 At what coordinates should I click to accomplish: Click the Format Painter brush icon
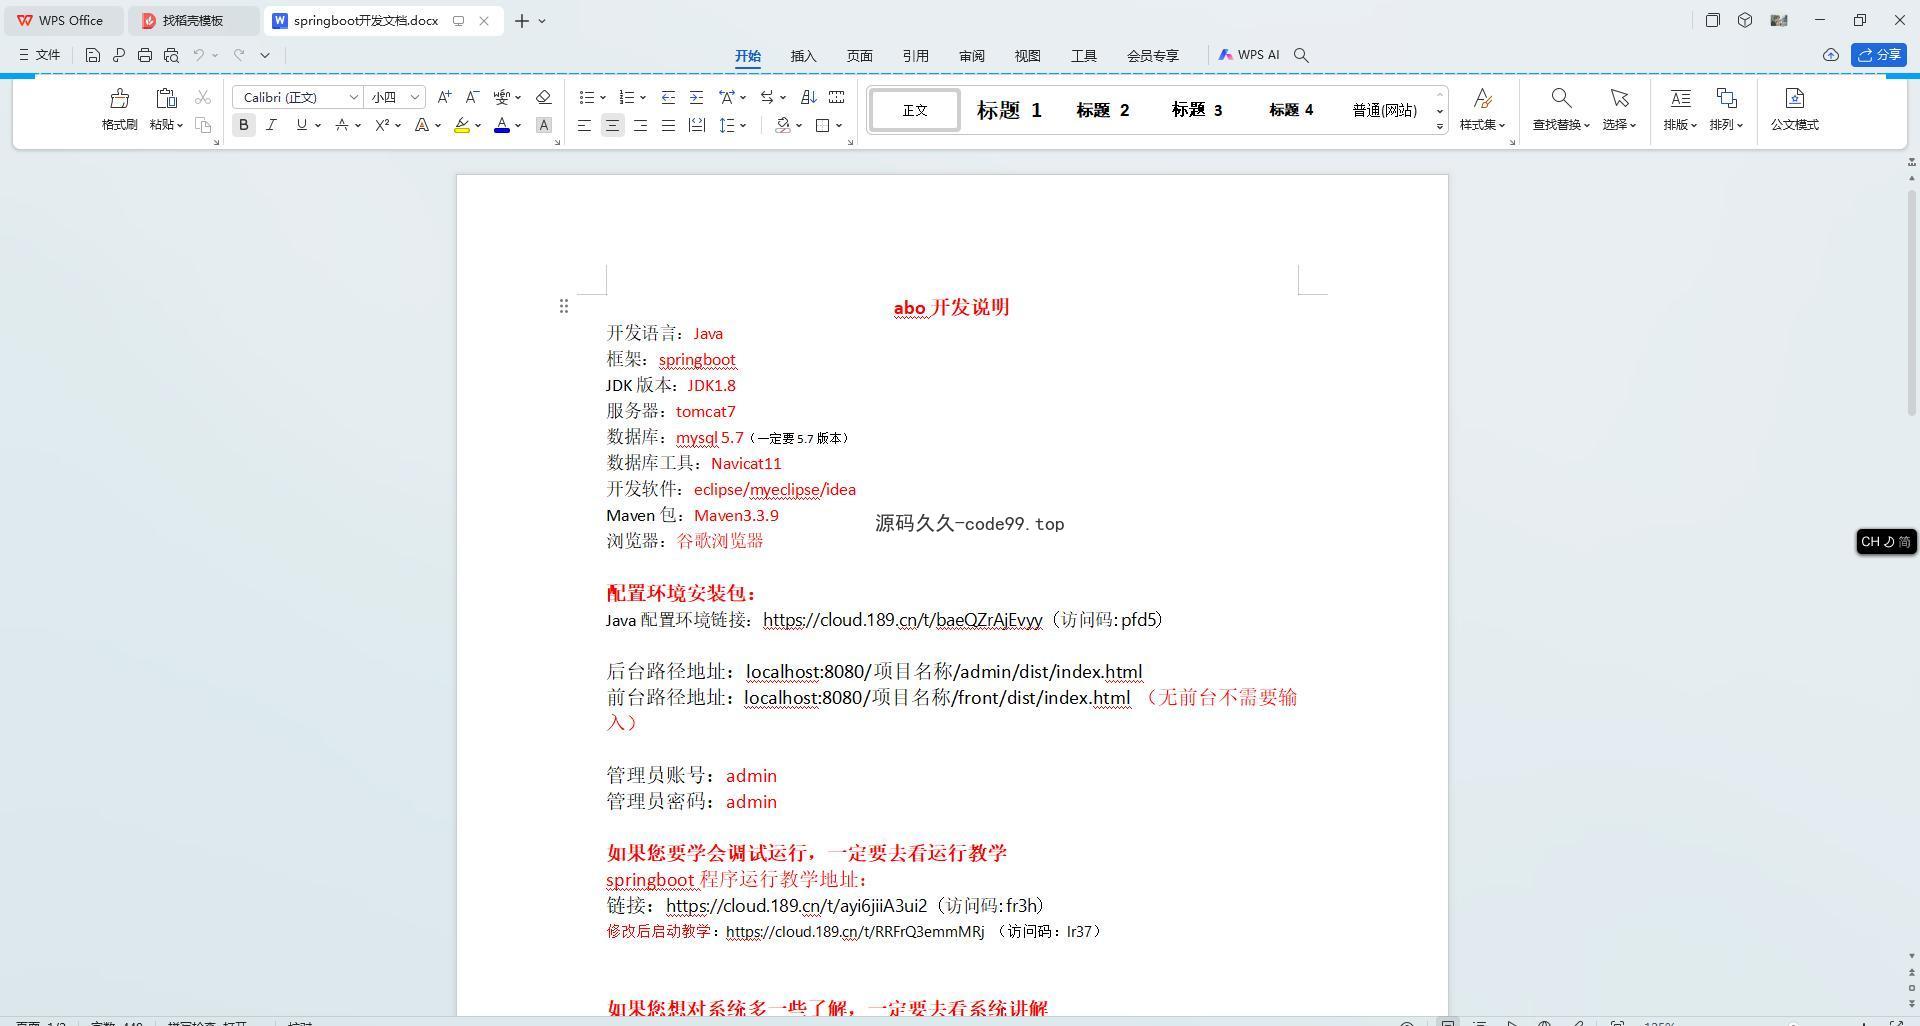click(119, 98)
